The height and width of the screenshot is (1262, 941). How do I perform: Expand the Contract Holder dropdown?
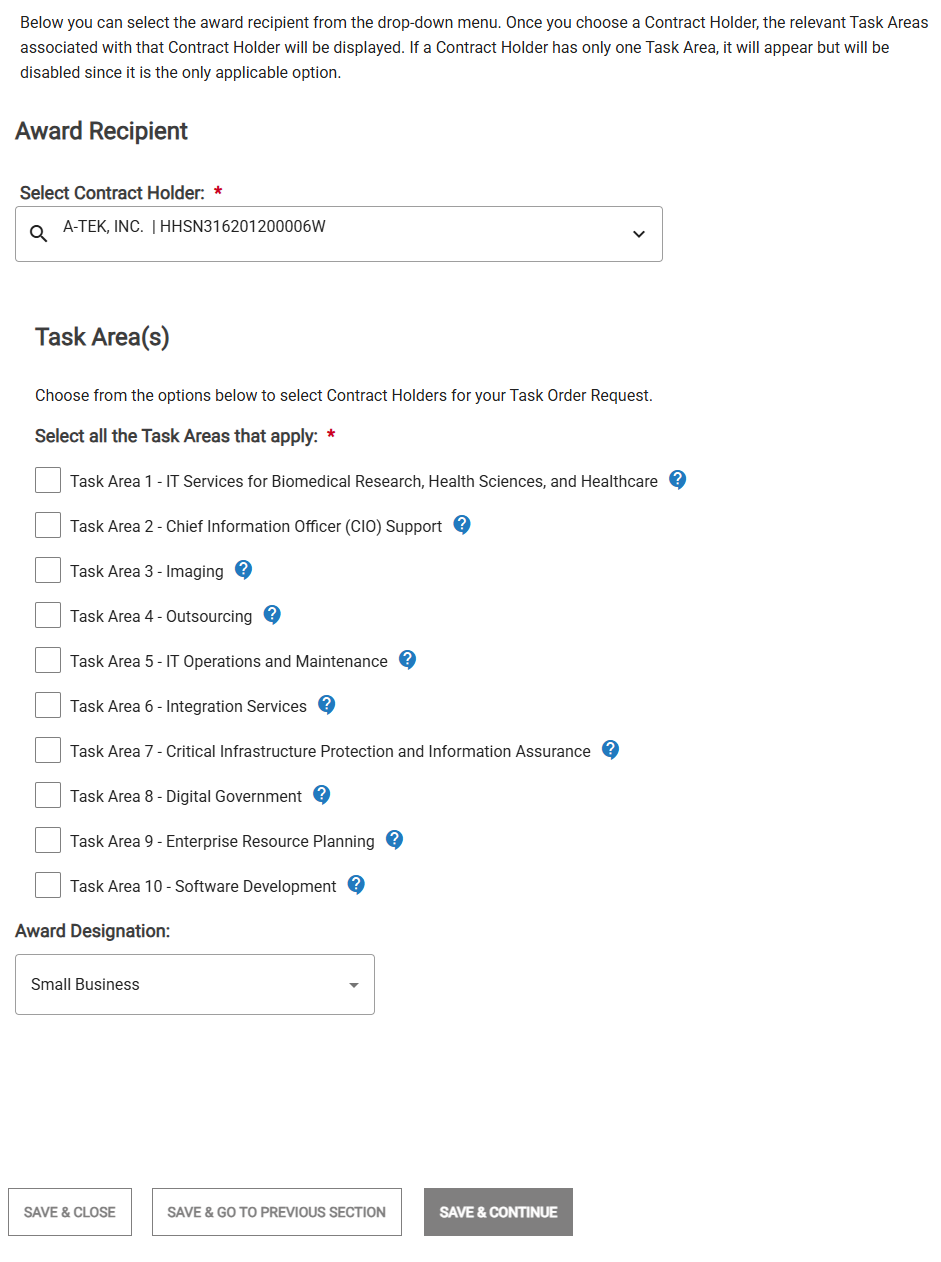pyautogui.click(x=638, y=233)
